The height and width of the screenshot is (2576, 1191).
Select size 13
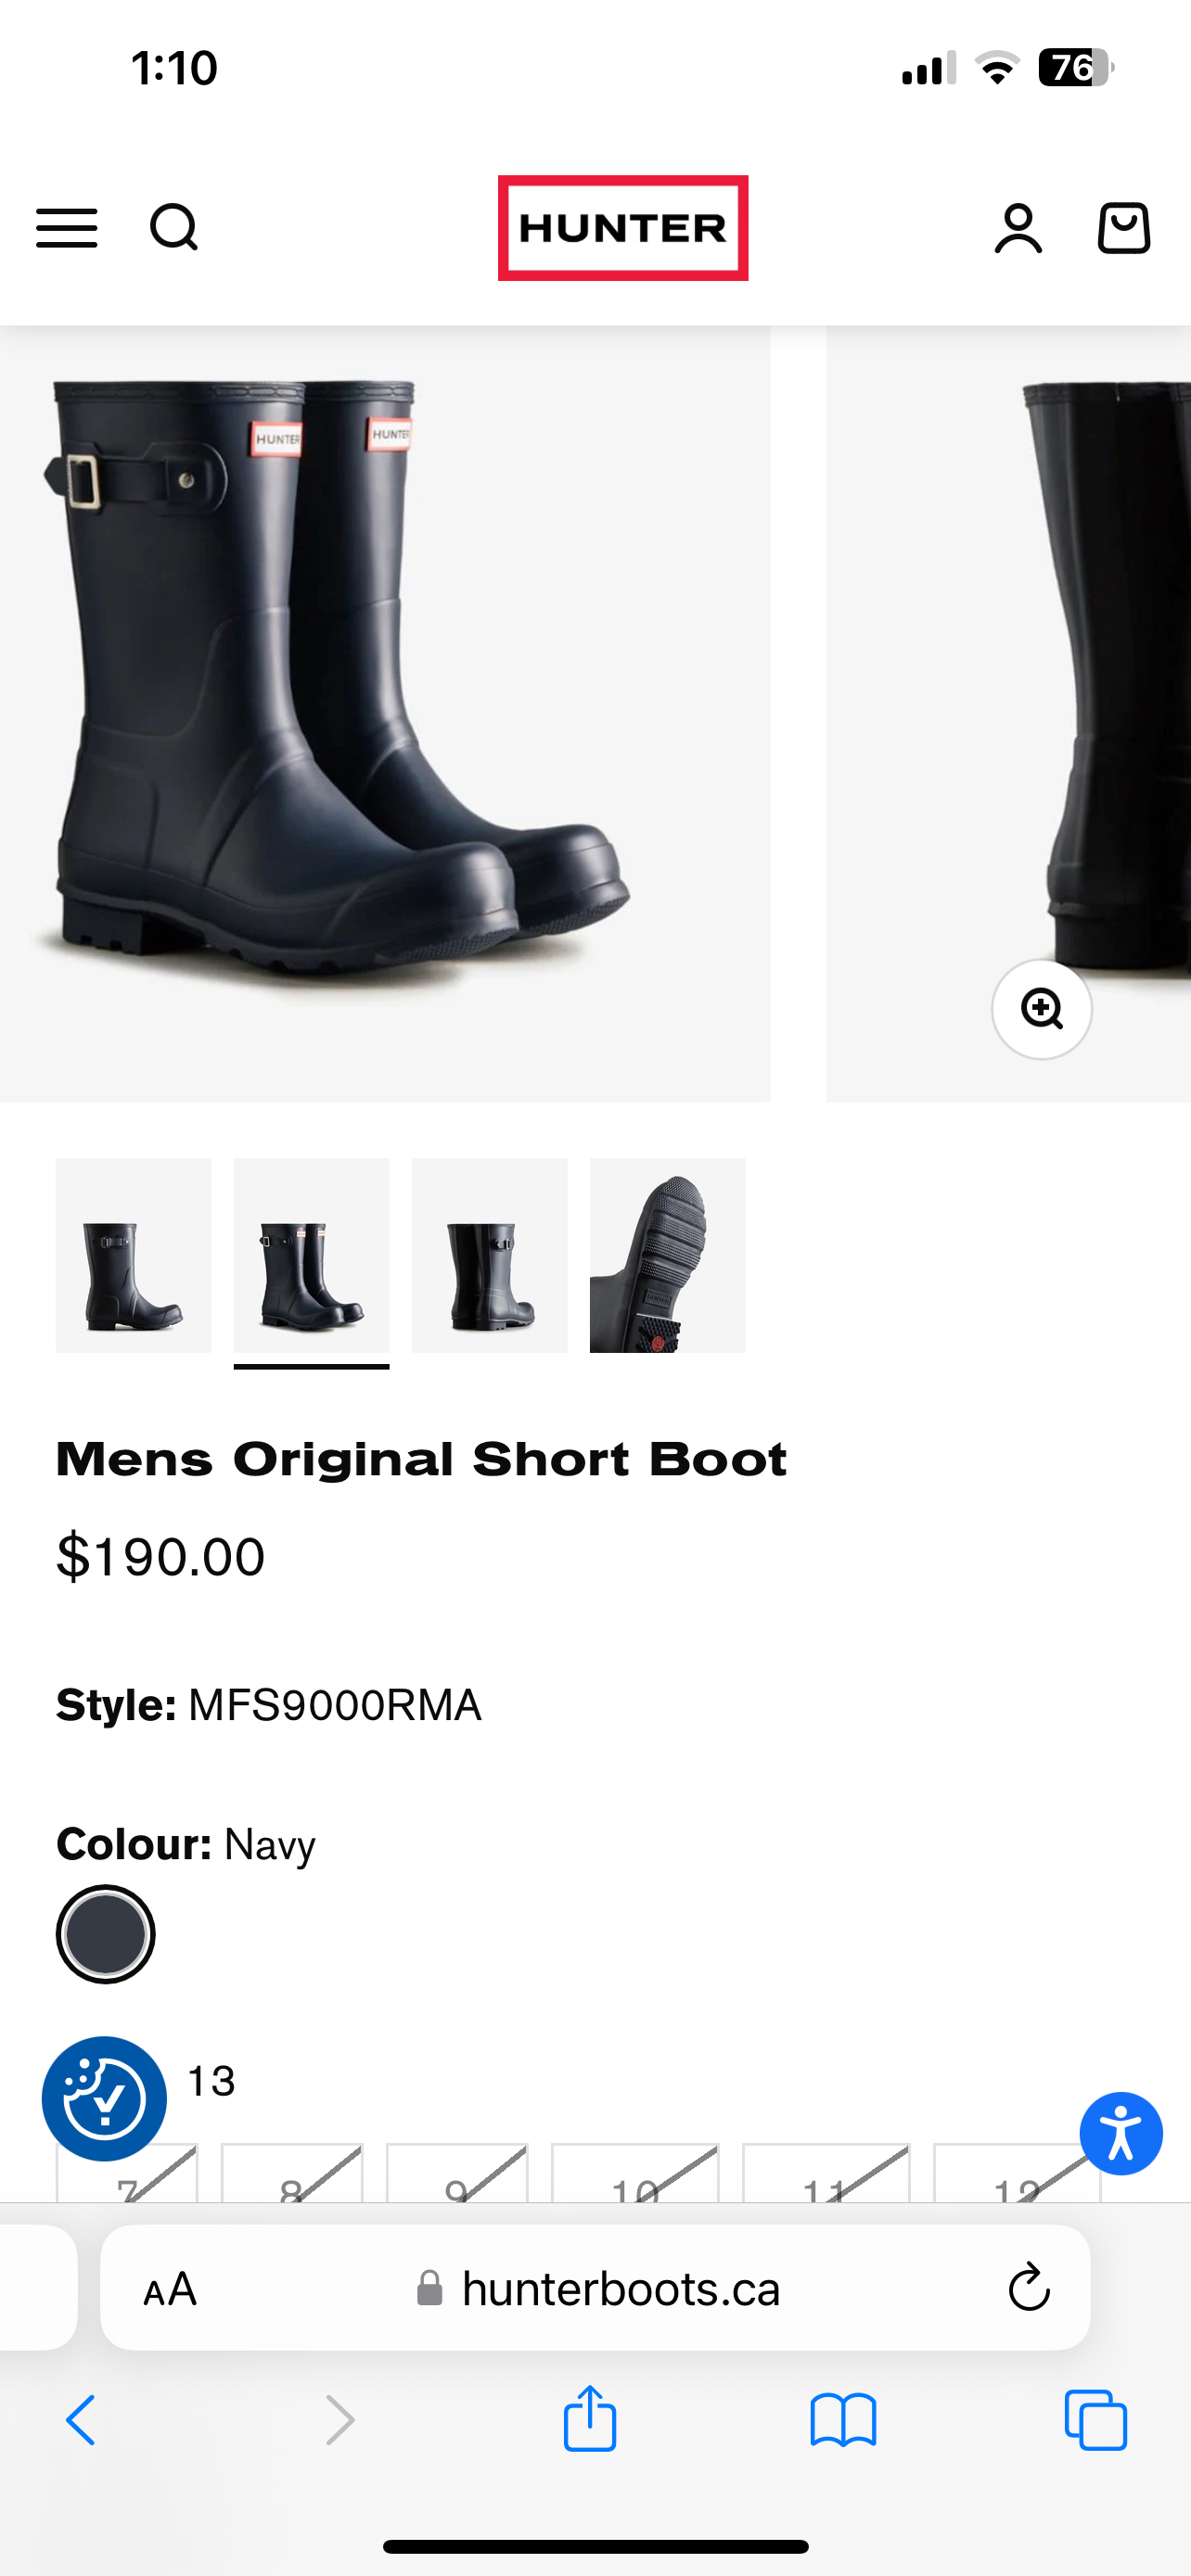[x=210, y=2080]
